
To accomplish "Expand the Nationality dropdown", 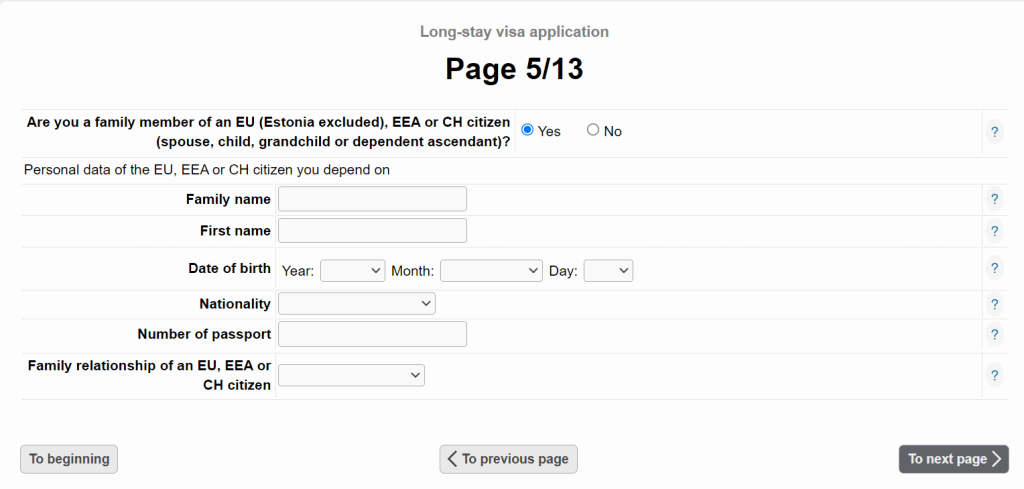I will [356, 303].
